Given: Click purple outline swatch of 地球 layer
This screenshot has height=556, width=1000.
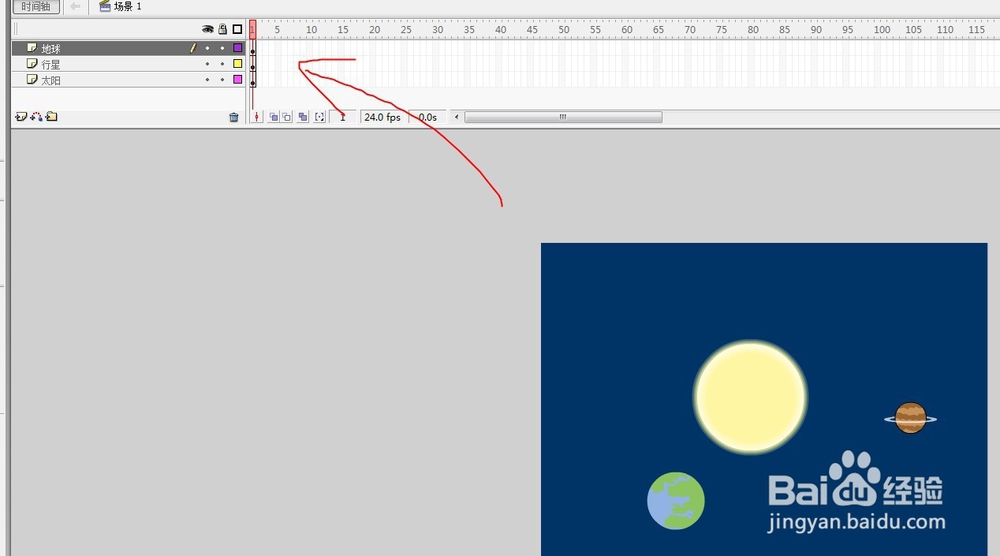Looking at the screenshot, I should pos(238,48).
